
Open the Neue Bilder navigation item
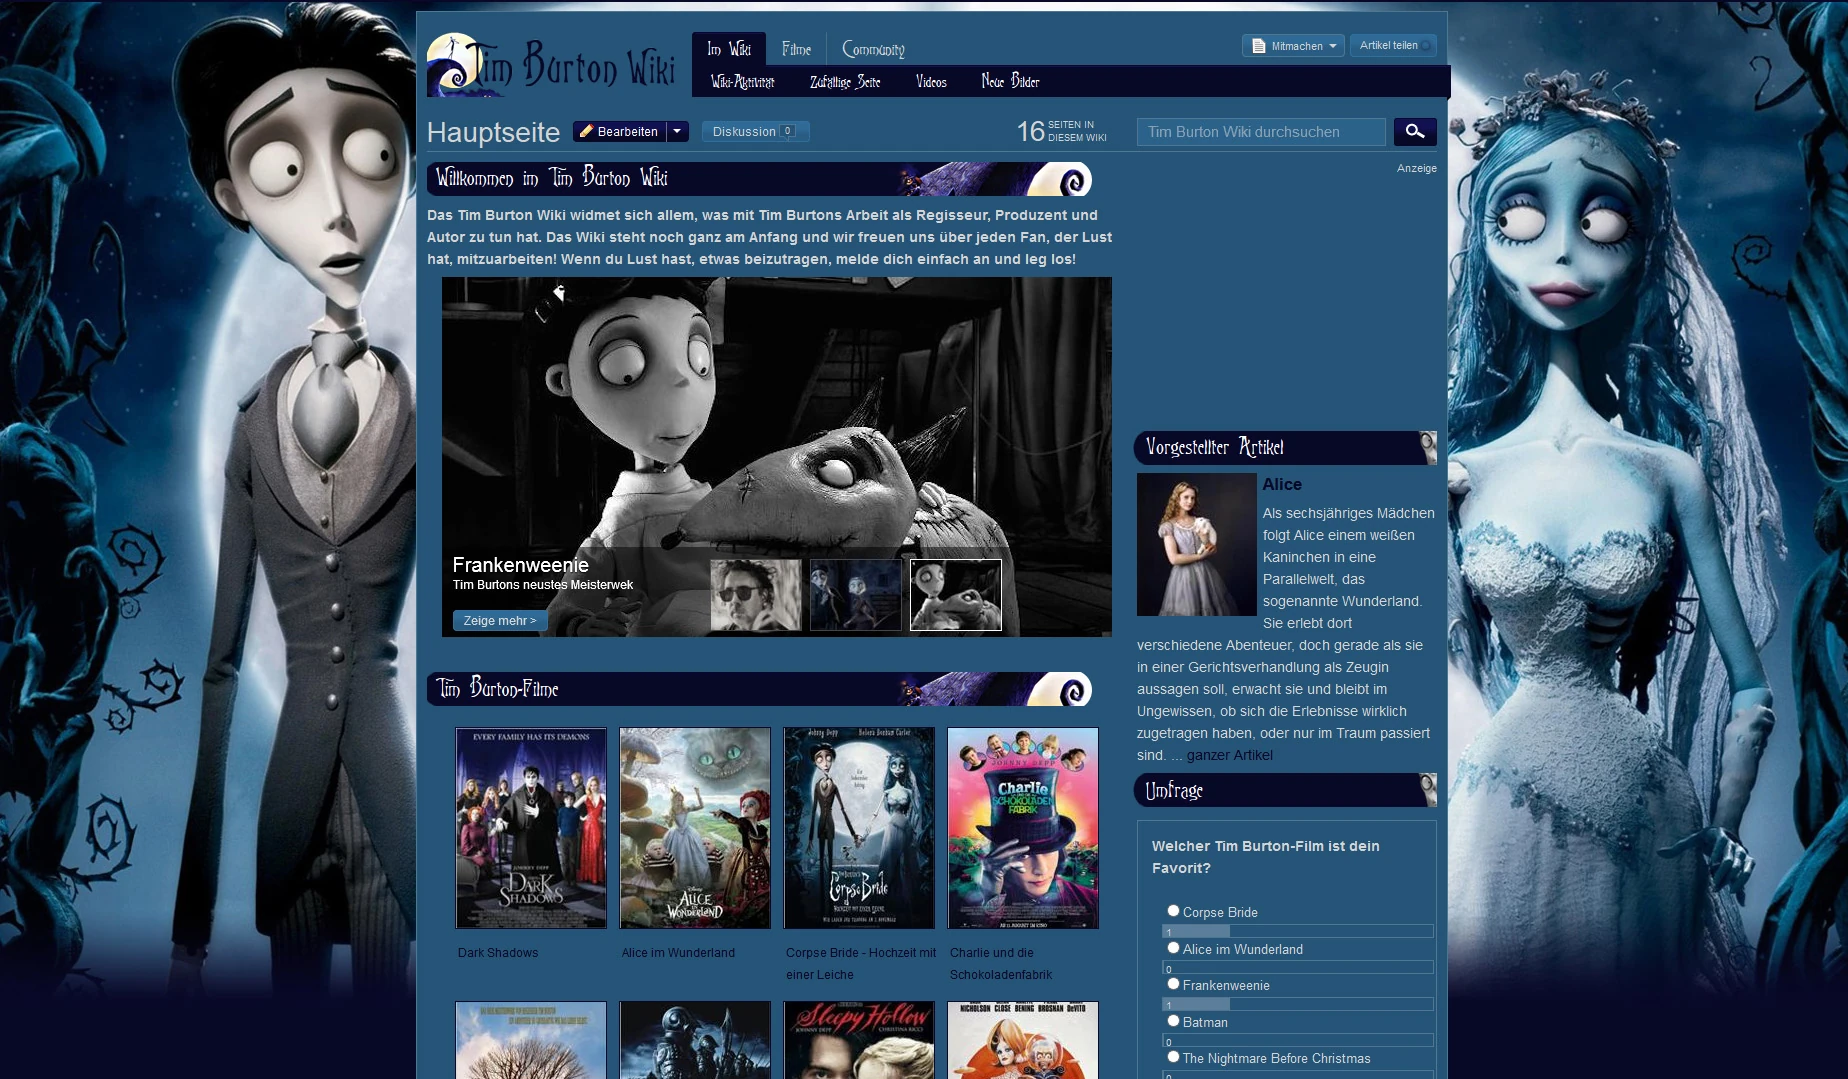pyautogui.click(x=1010, y=82)
